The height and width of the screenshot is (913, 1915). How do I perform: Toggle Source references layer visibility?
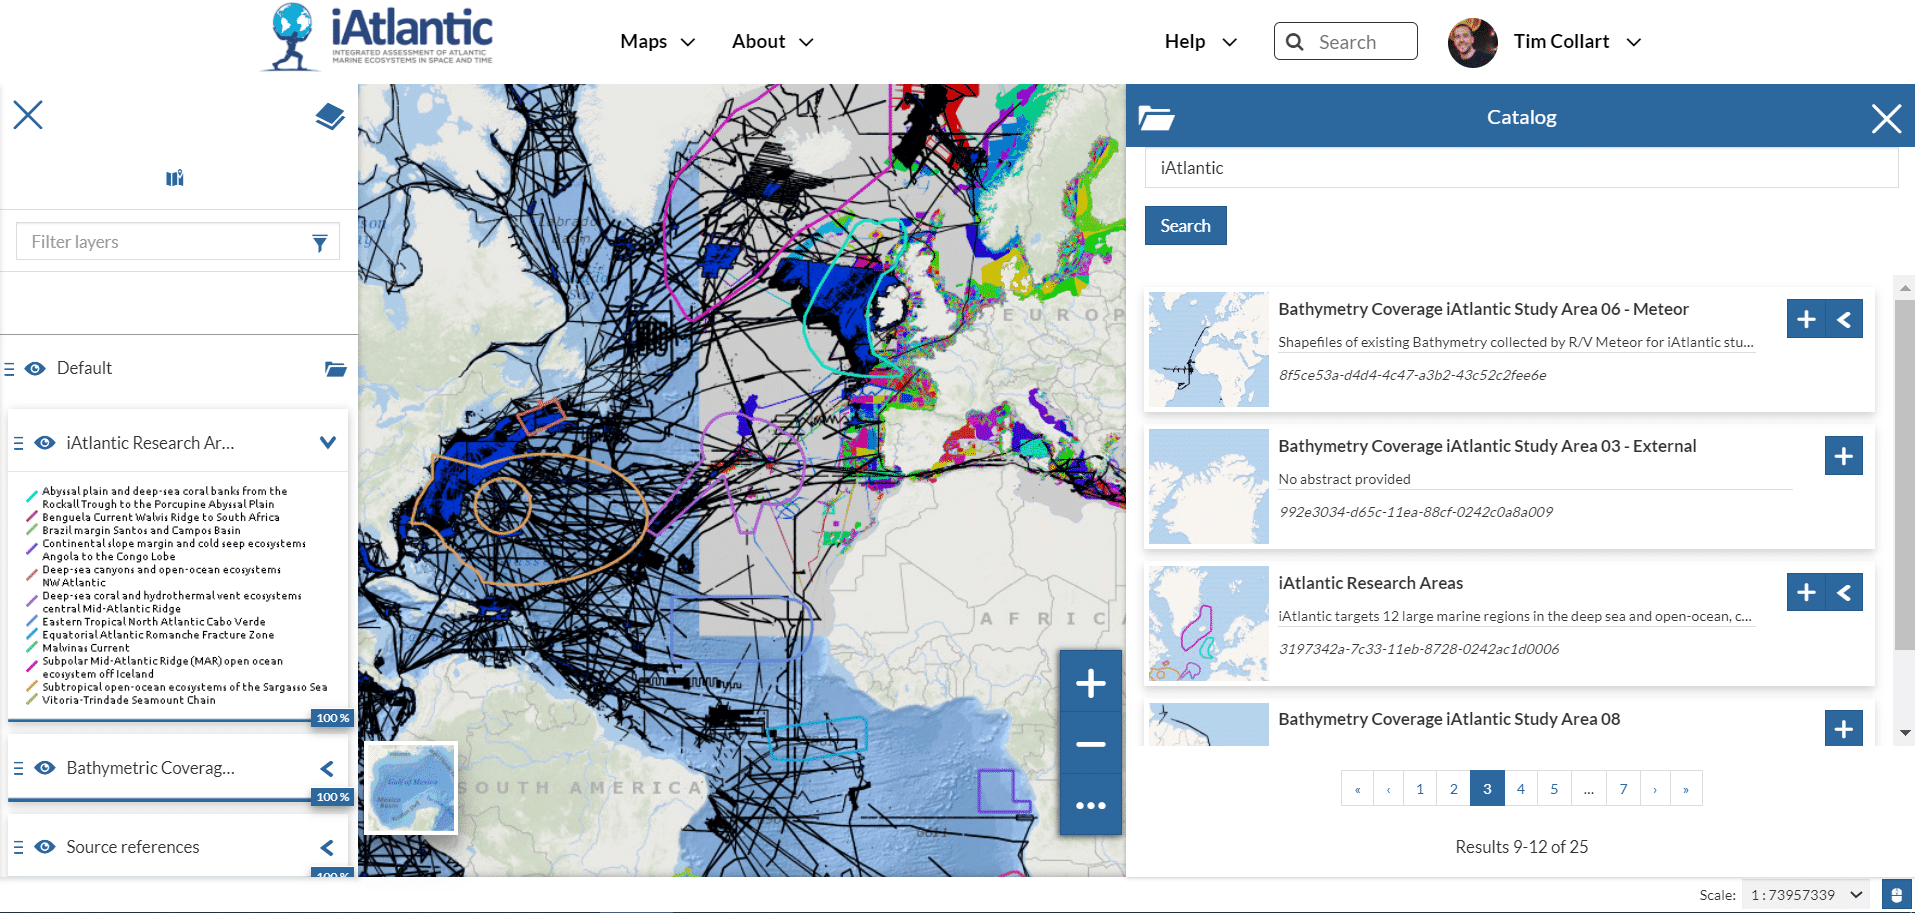(45, 847)
